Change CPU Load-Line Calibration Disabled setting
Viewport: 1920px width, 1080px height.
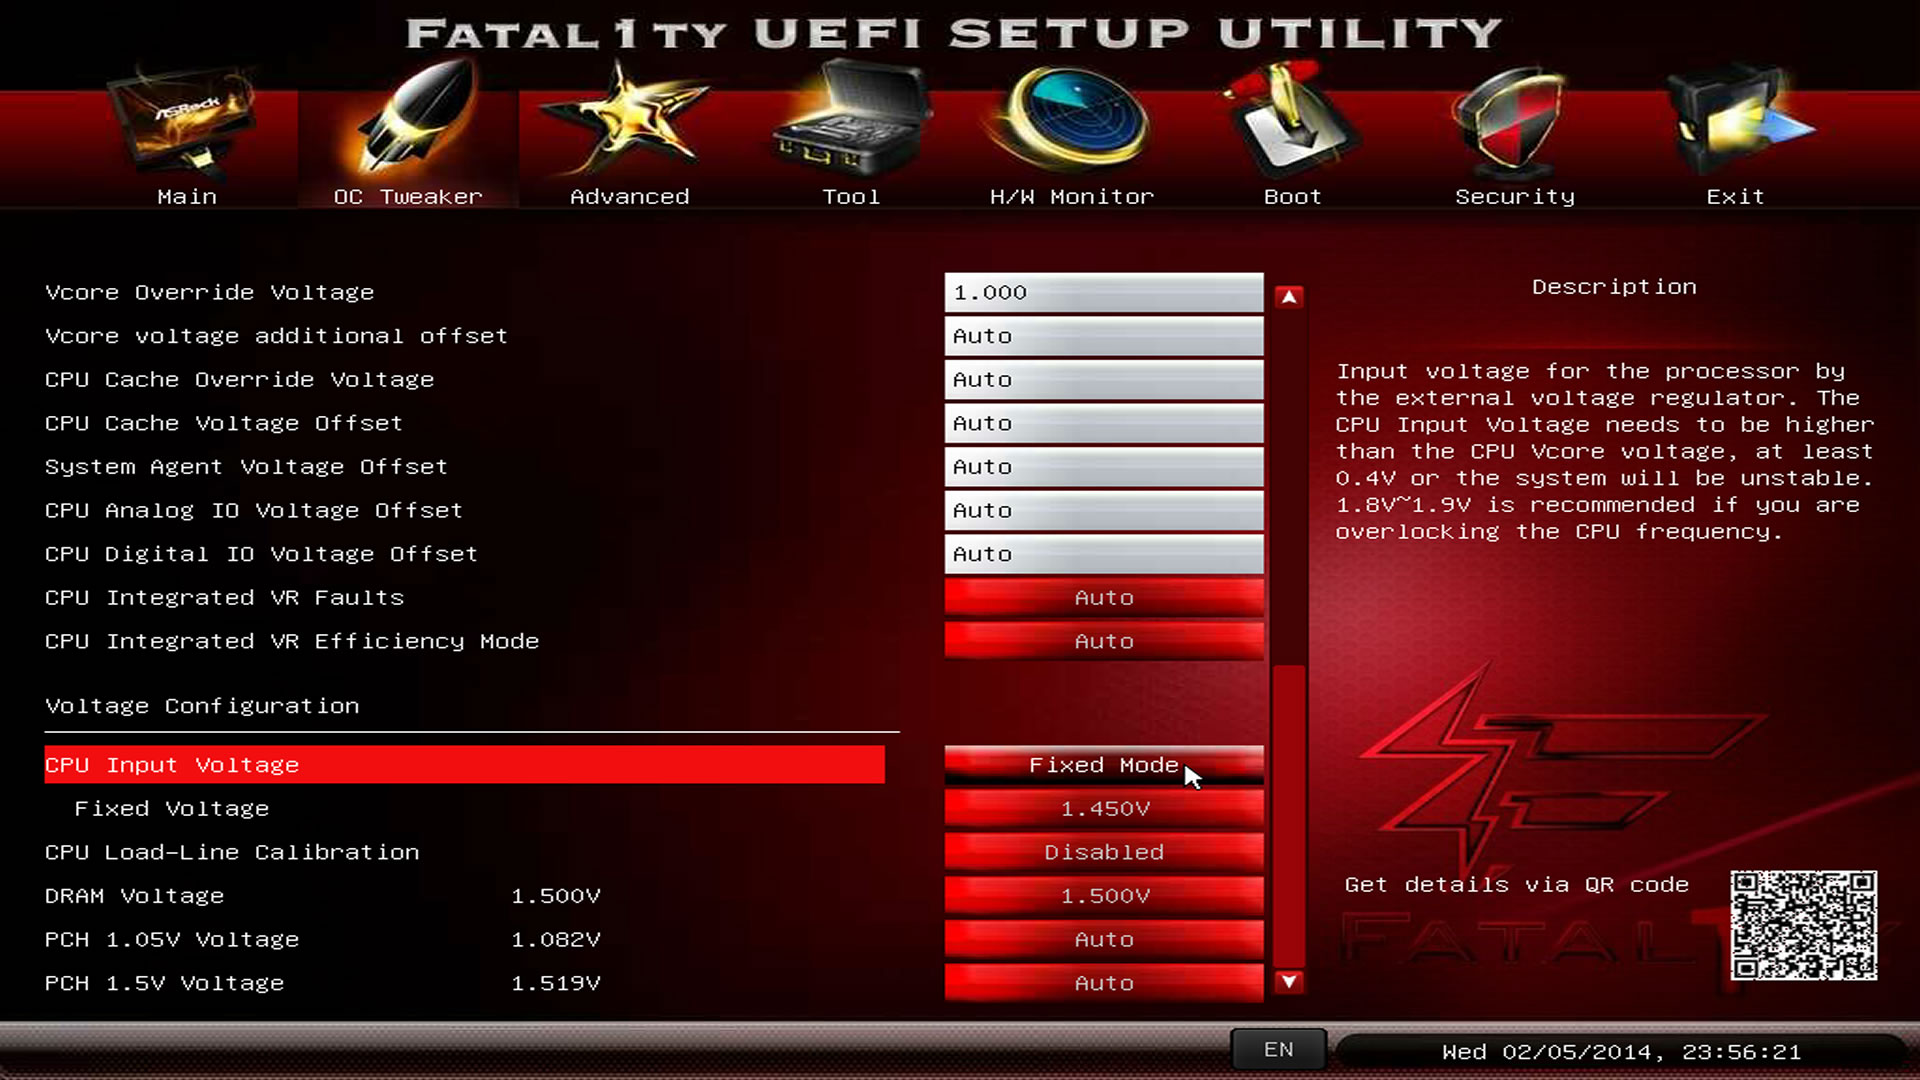pos(1103,852)
